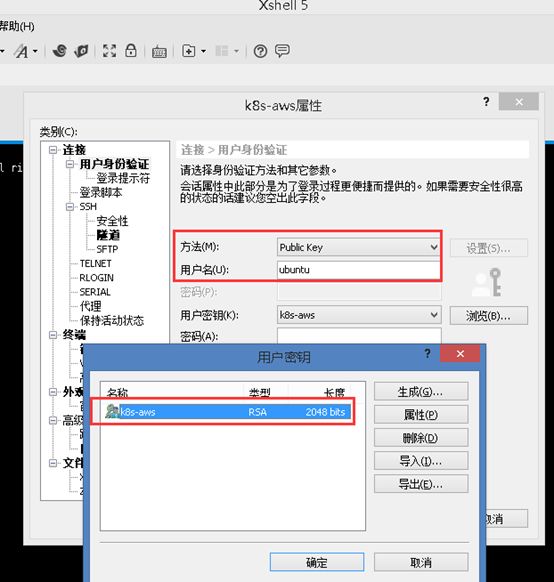Click 取消 in 用户密钥 dialog
Viewport: 554px width, 582px height.
tap(421, 562)
